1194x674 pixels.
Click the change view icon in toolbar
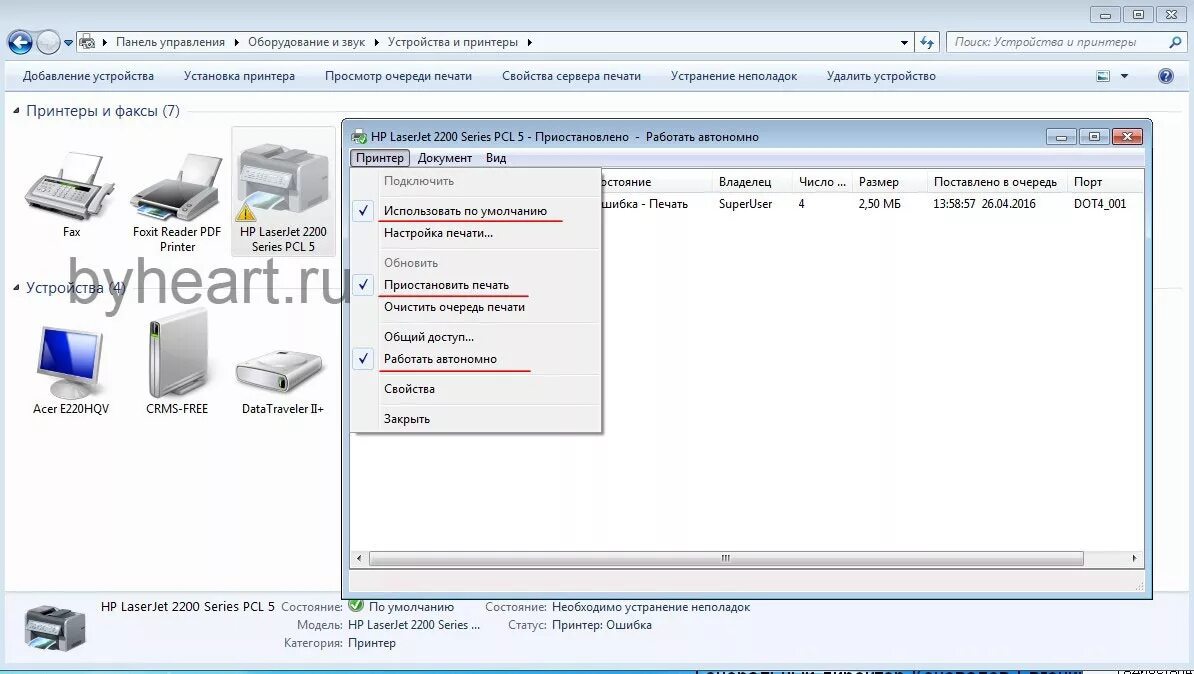pyautogui.click(x=1103, y=76)
